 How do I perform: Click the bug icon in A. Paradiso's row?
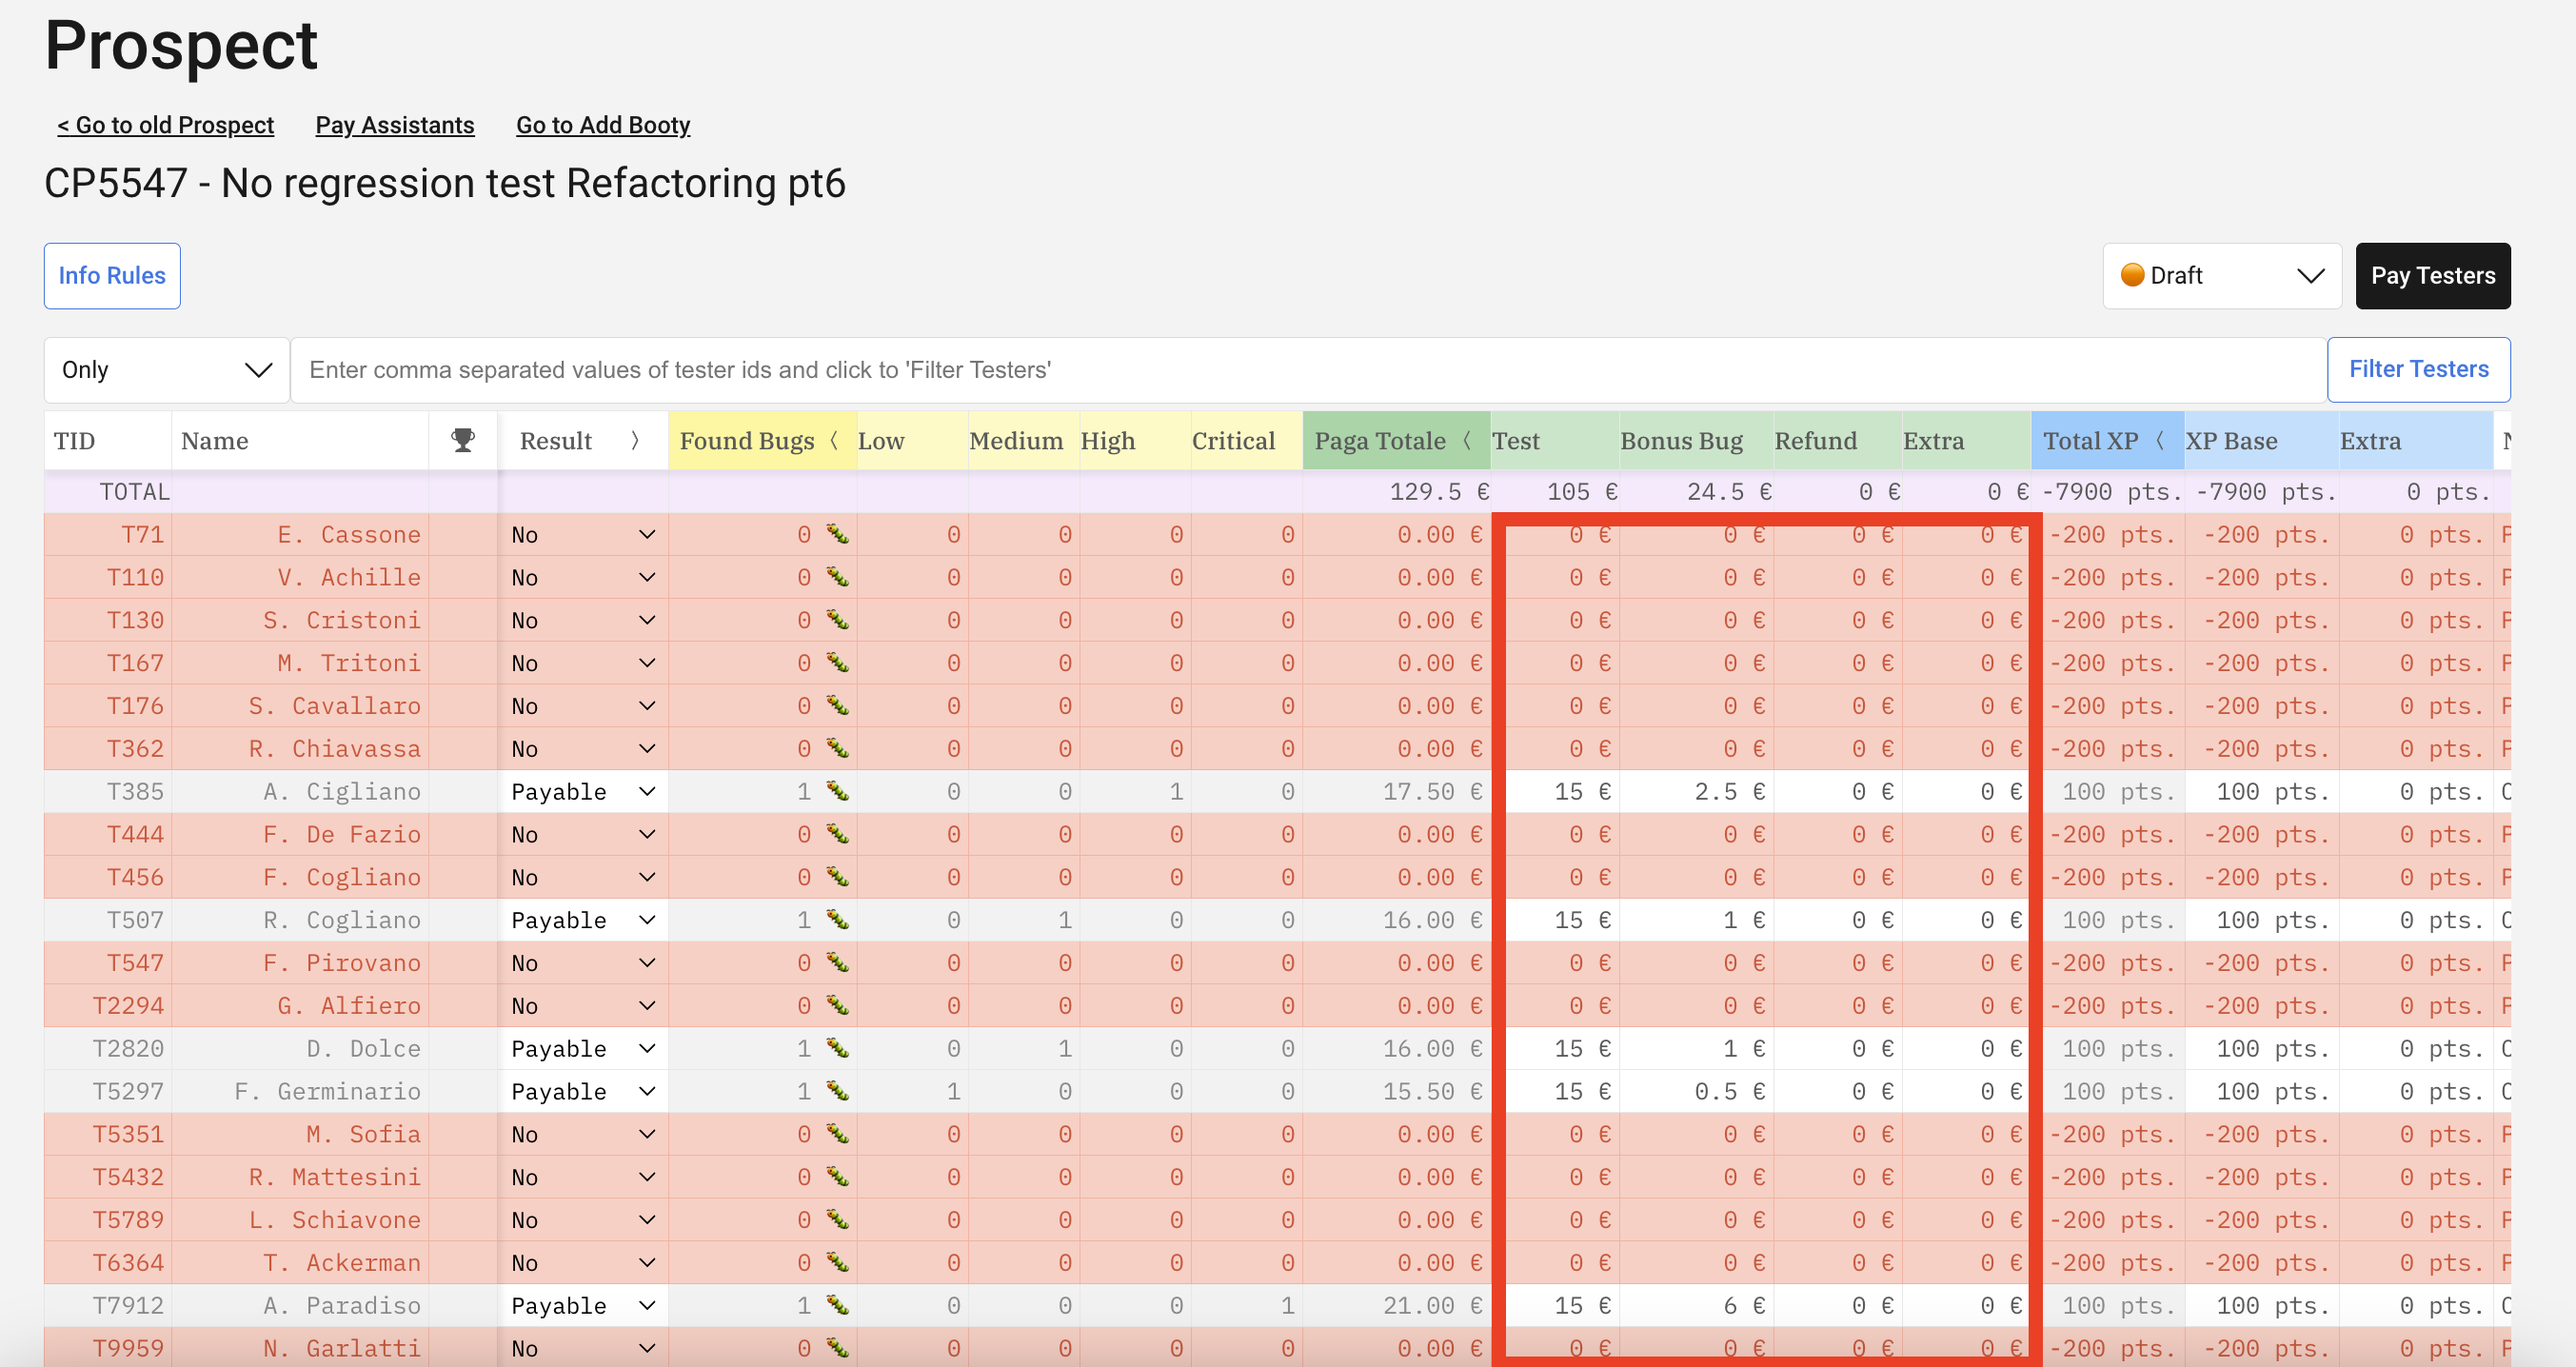(x=837, y=1305)
